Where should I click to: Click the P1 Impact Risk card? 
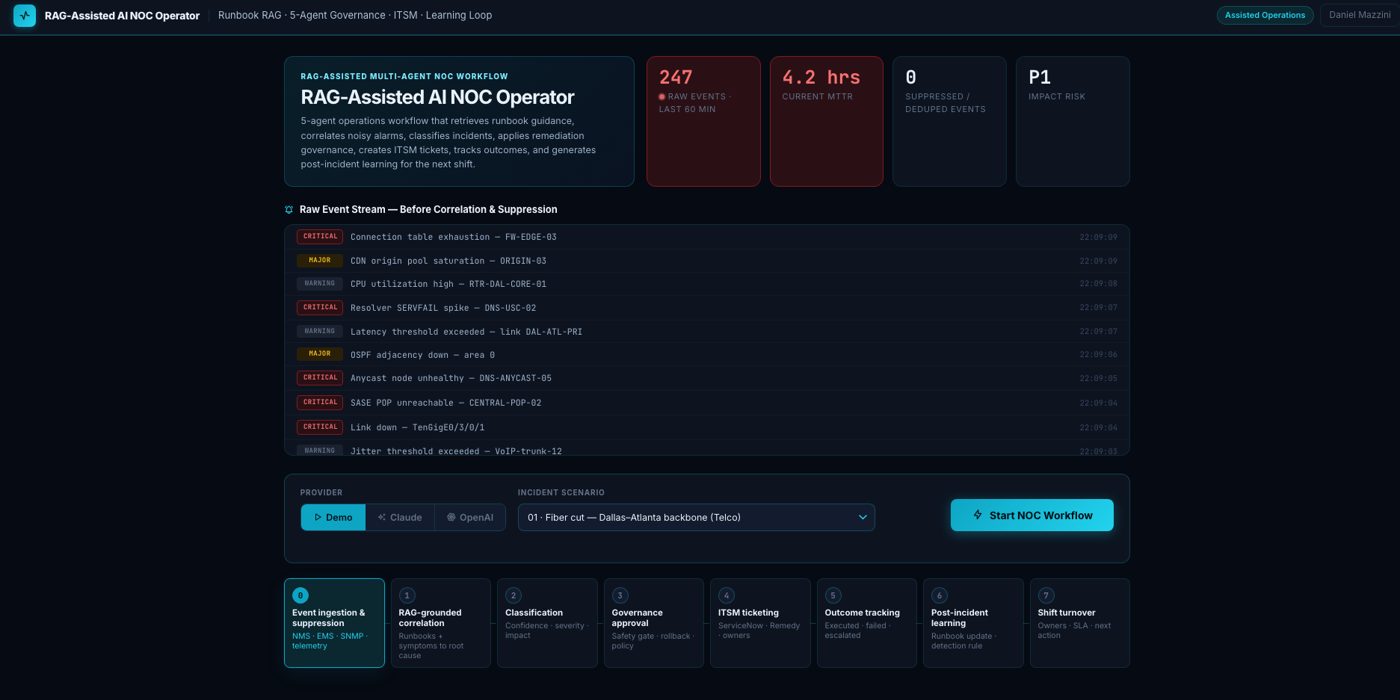[1073, 121]
